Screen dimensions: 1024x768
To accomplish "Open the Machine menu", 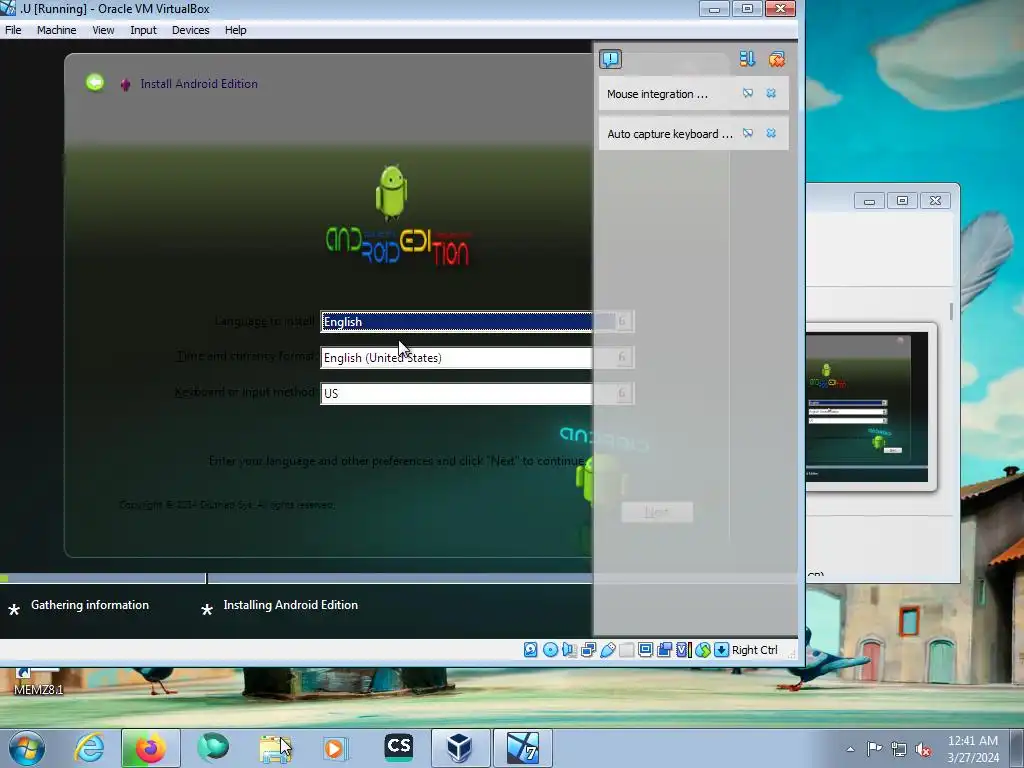I will click(56, 30).
